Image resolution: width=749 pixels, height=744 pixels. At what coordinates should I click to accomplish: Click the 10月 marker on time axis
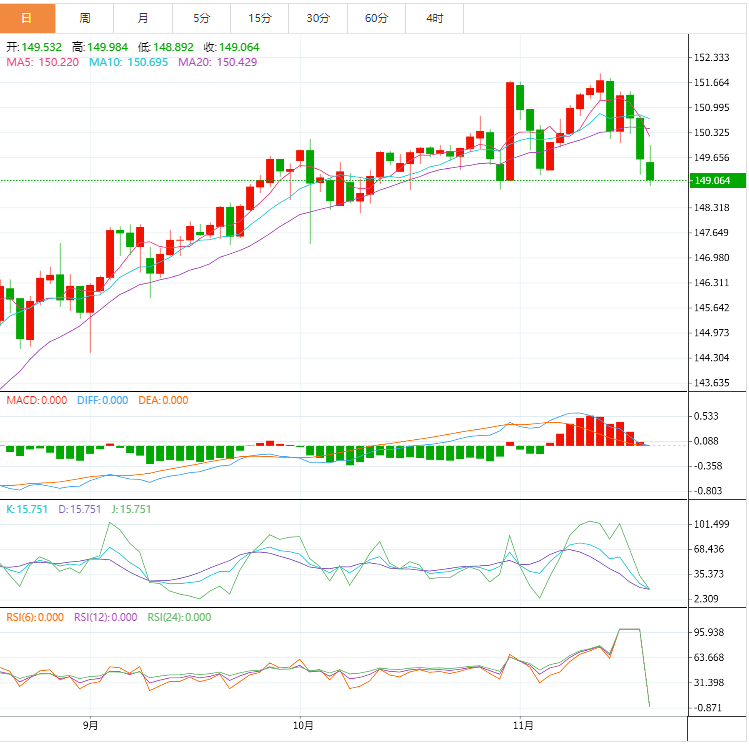[x=305, y=725]
